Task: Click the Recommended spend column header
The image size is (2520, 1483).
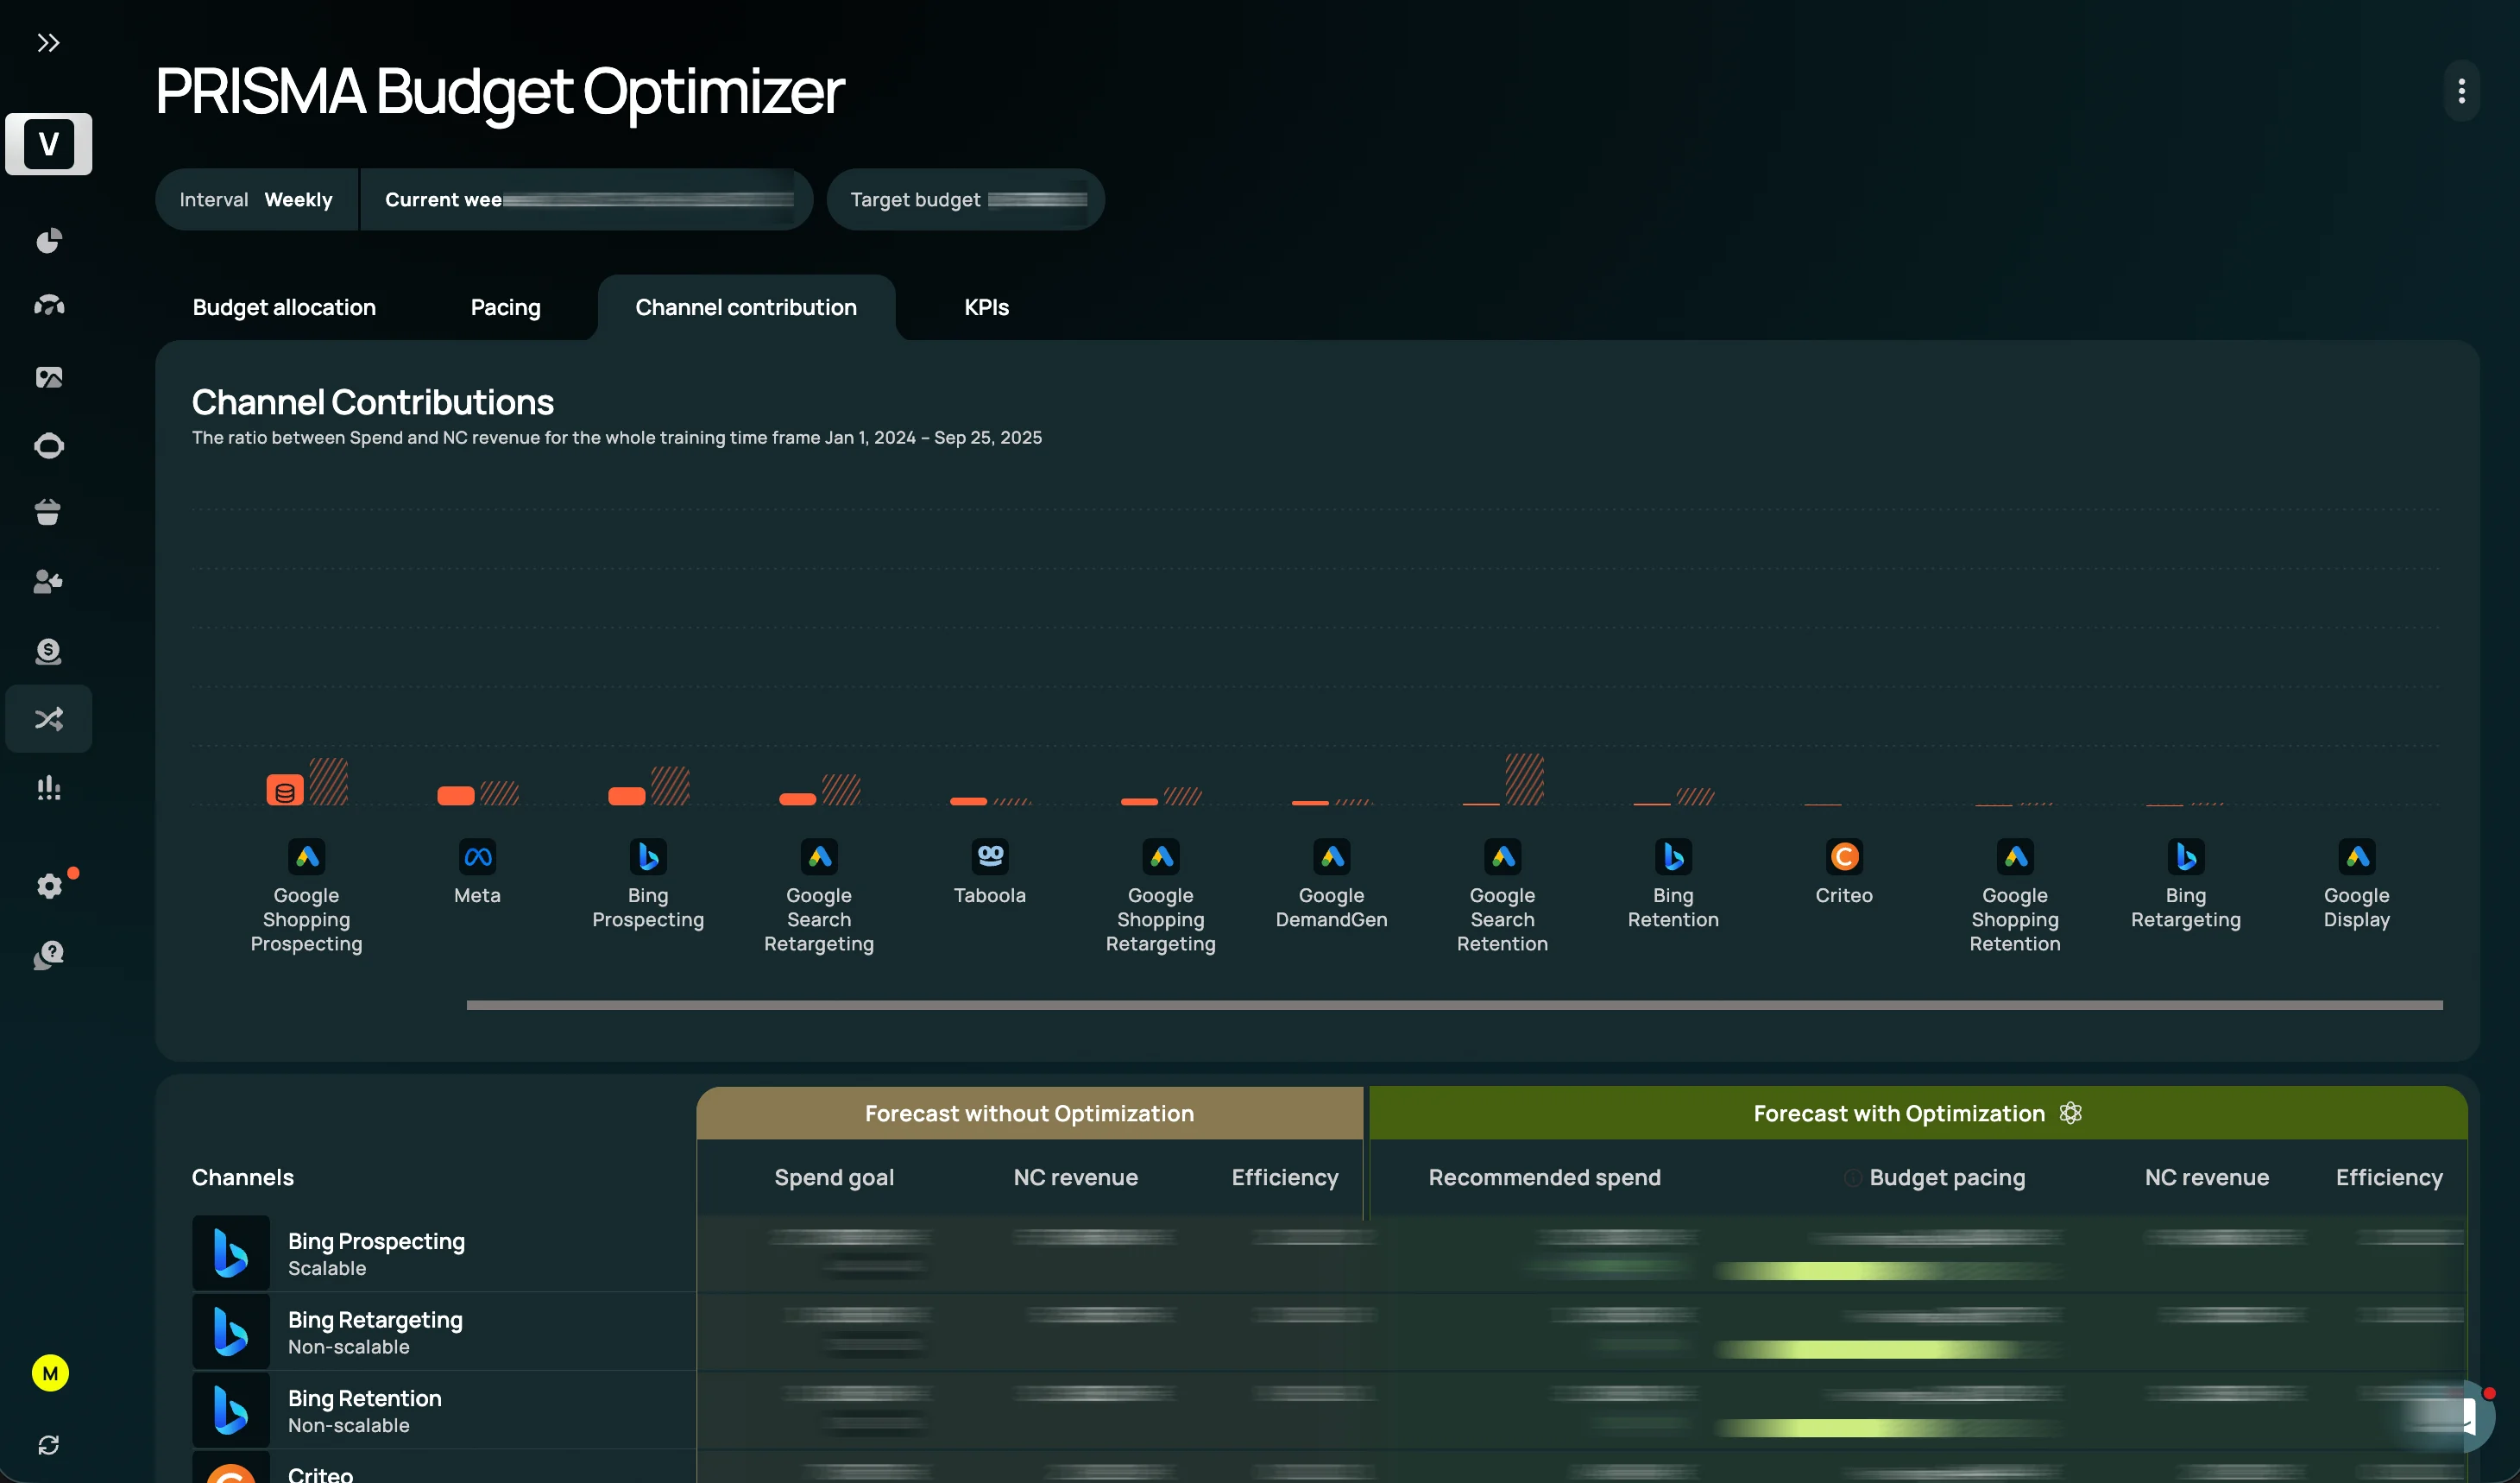Action: tap(1544, 1177)
